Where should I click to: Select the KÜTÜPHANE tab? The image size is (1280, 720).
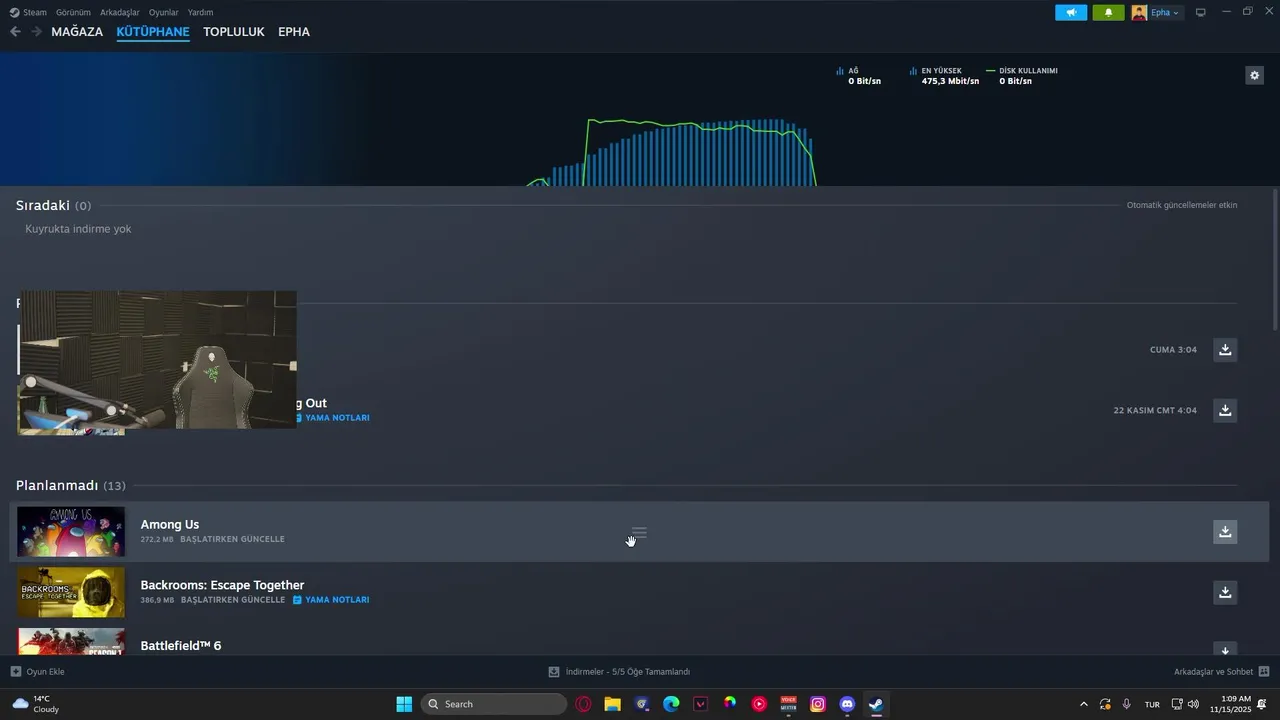coord(153,32)
